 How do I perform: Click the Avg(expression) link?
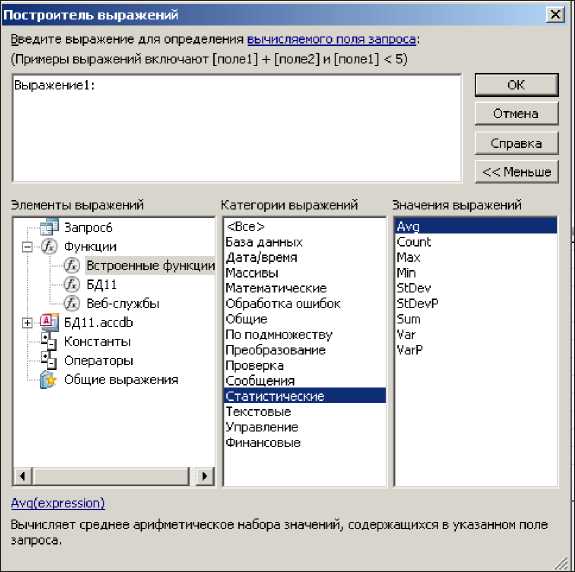(x=58, y=503)
